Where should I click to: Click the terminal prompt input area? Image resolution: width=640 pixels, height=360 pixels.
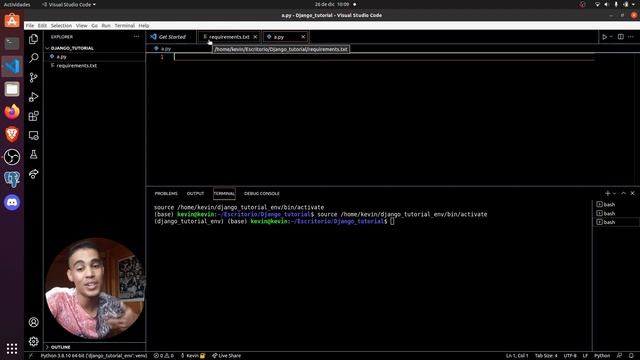click(392, 221)
